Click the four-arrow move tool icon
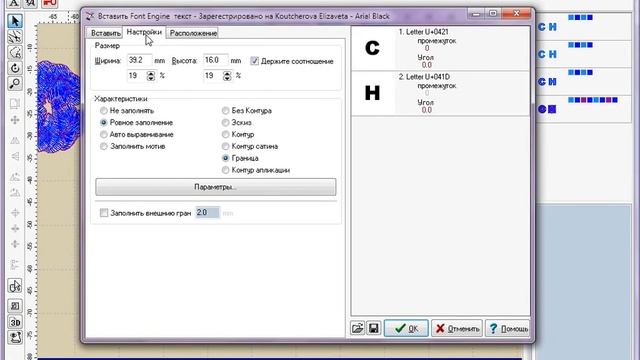Viewport: 640px width, 360px height. click(x=15, y=120)
